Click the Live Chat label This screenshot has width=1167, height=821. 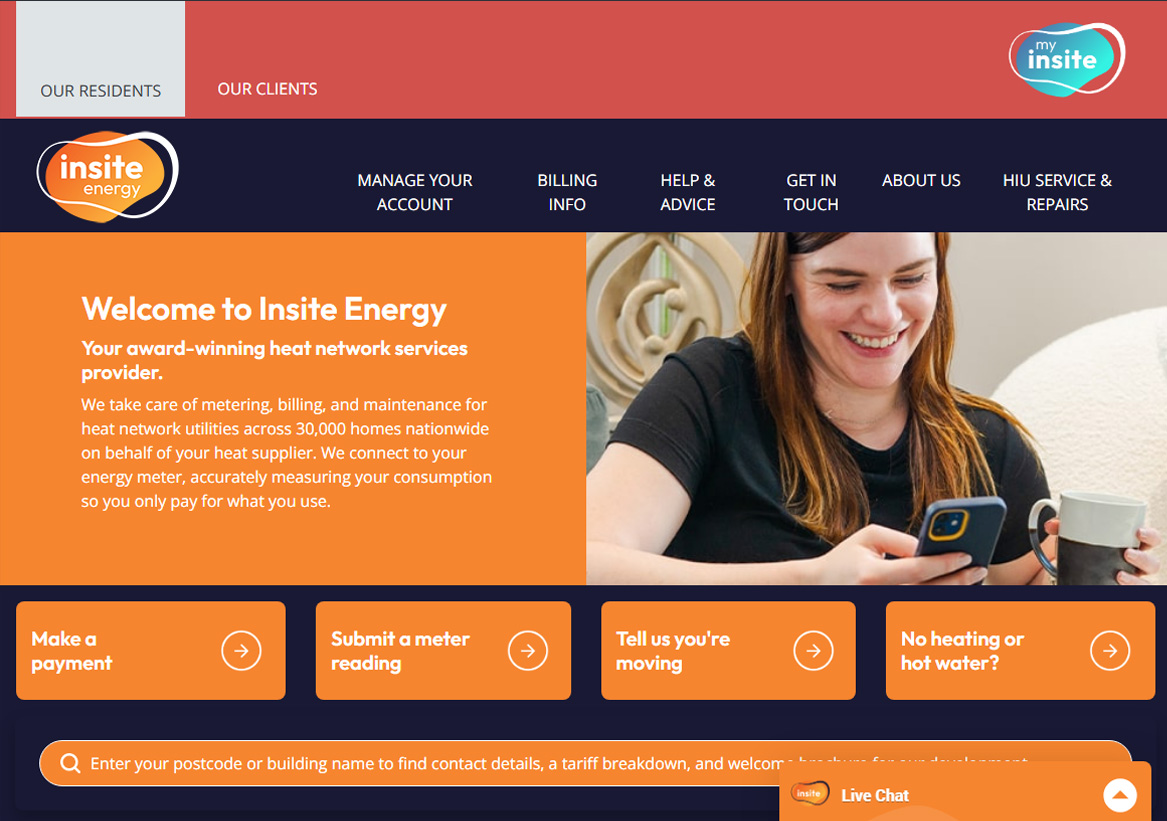coord(875,796)
